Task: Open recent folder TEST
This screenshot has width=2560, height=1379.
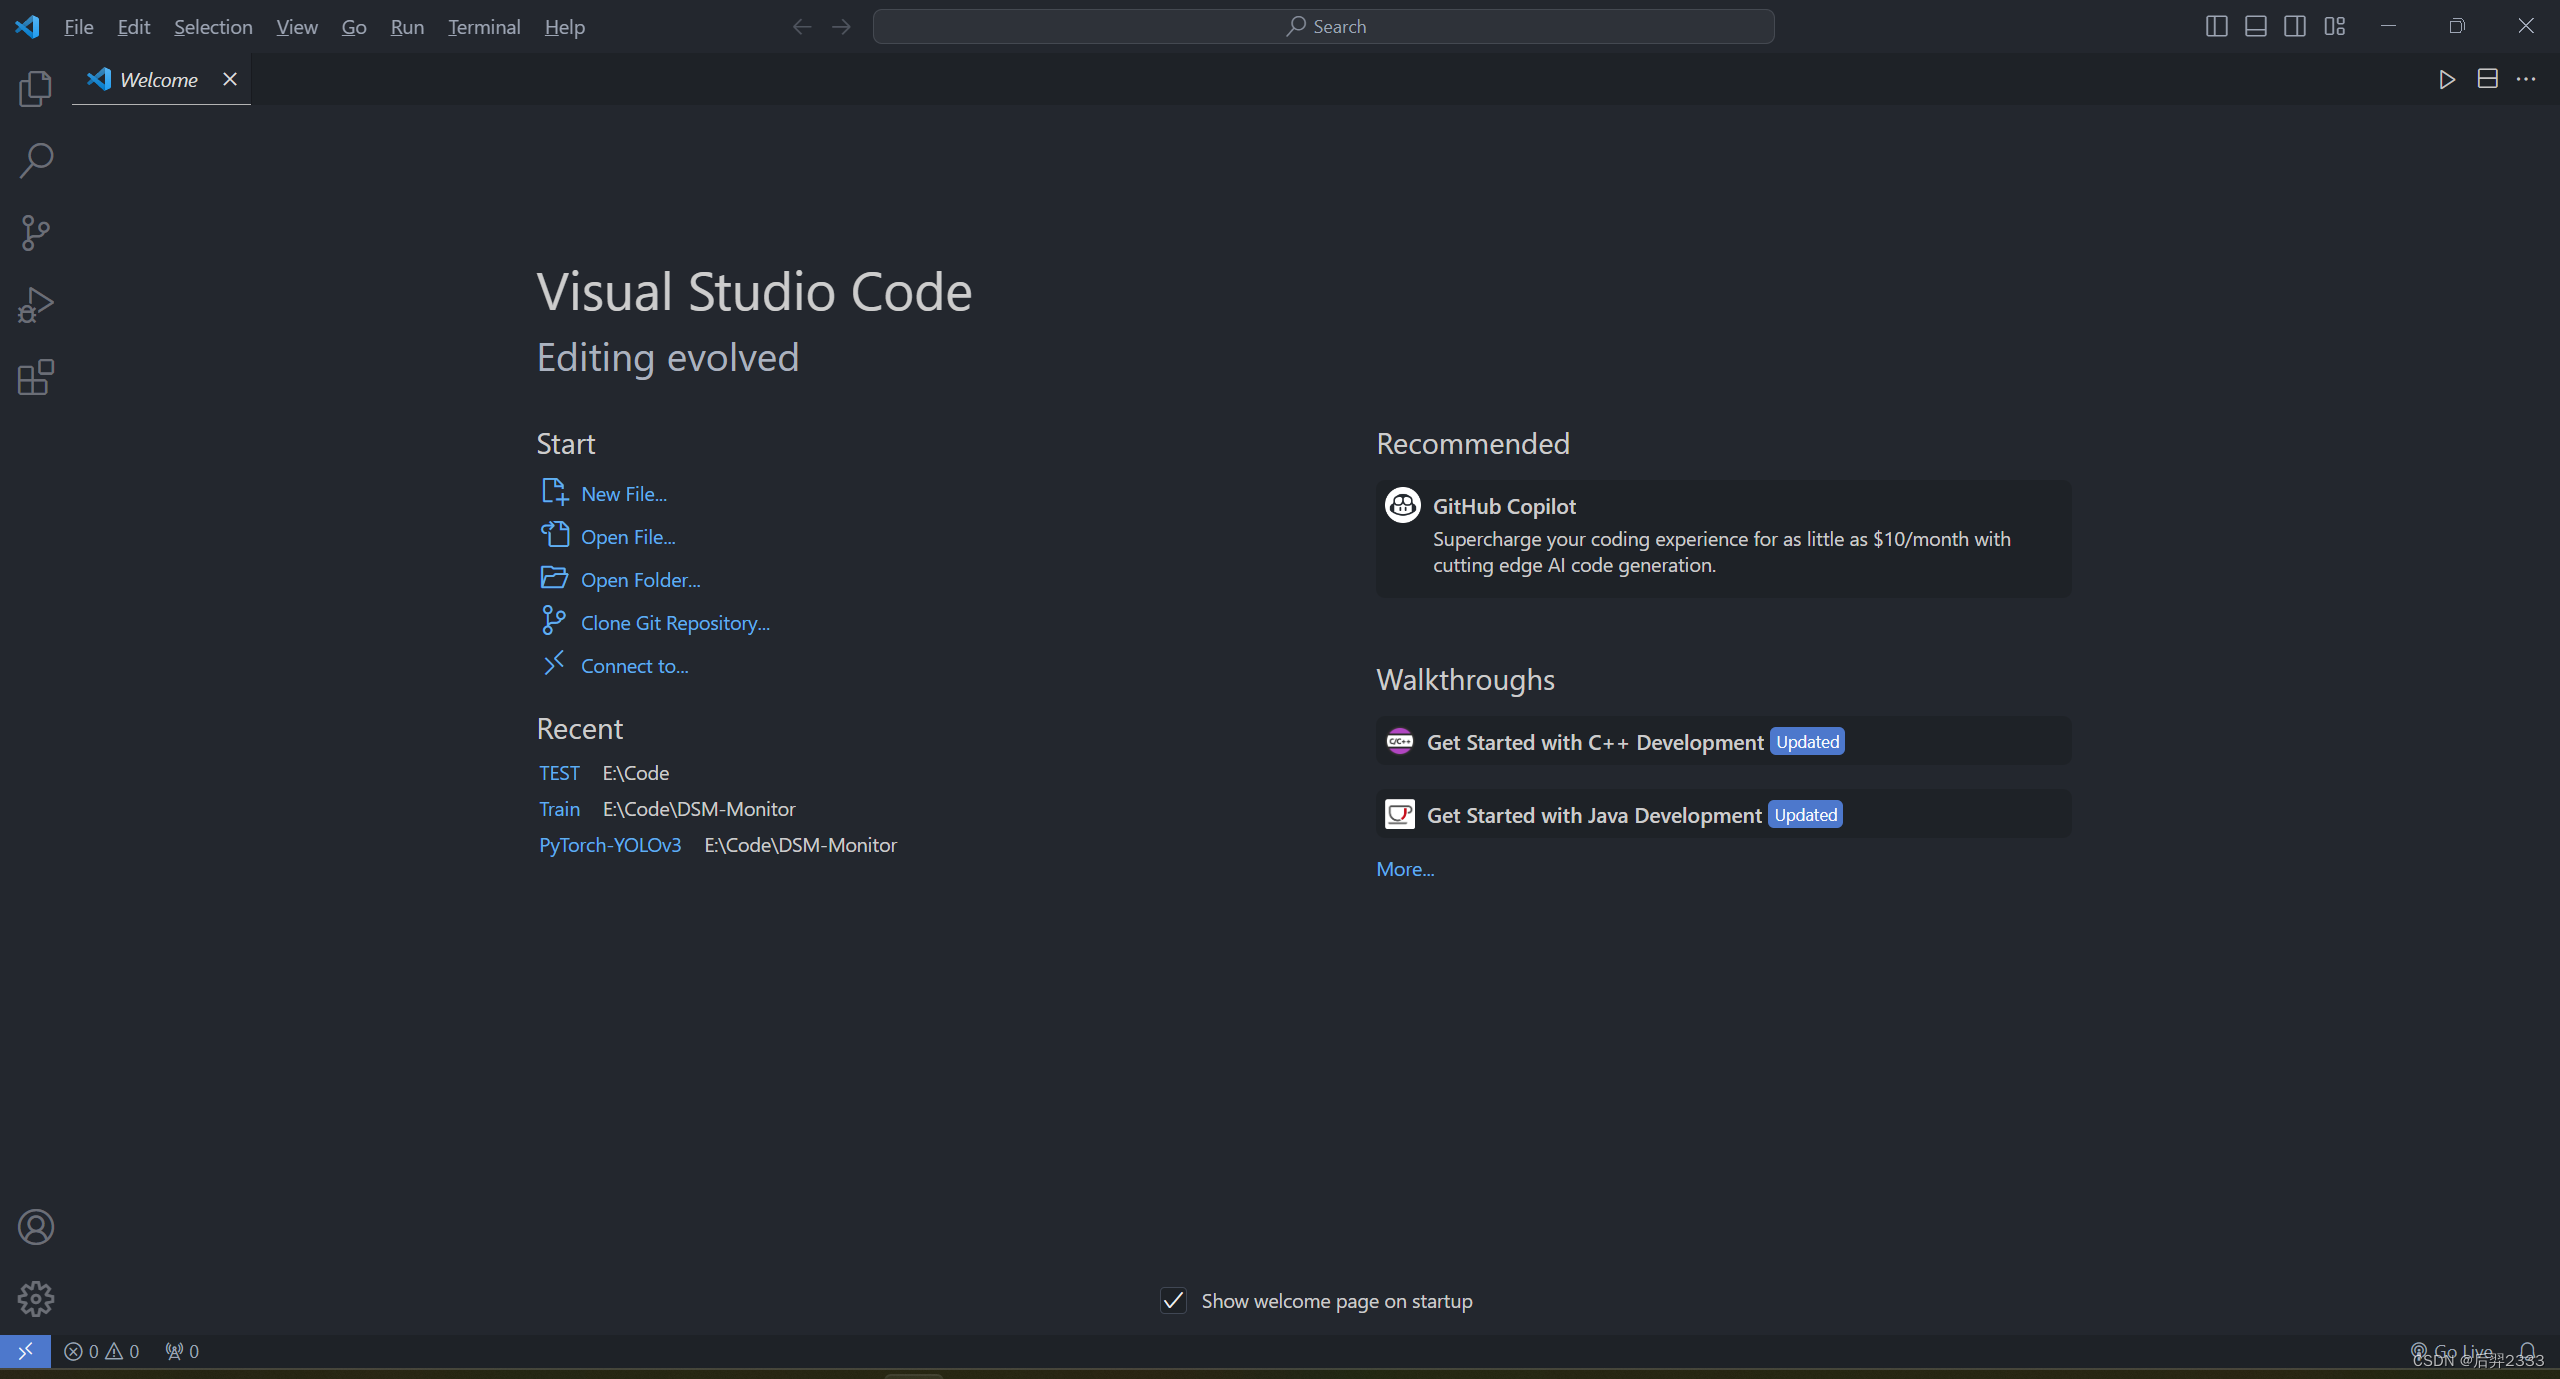Action: click(559, 773)
